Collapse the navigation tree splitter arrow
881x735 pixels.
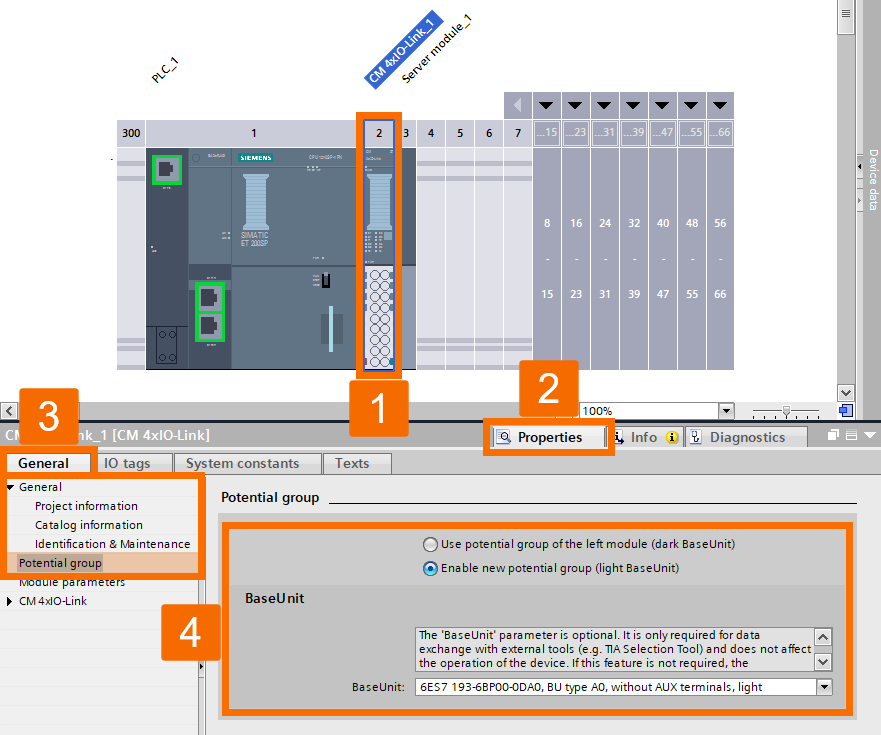[201, 666]
